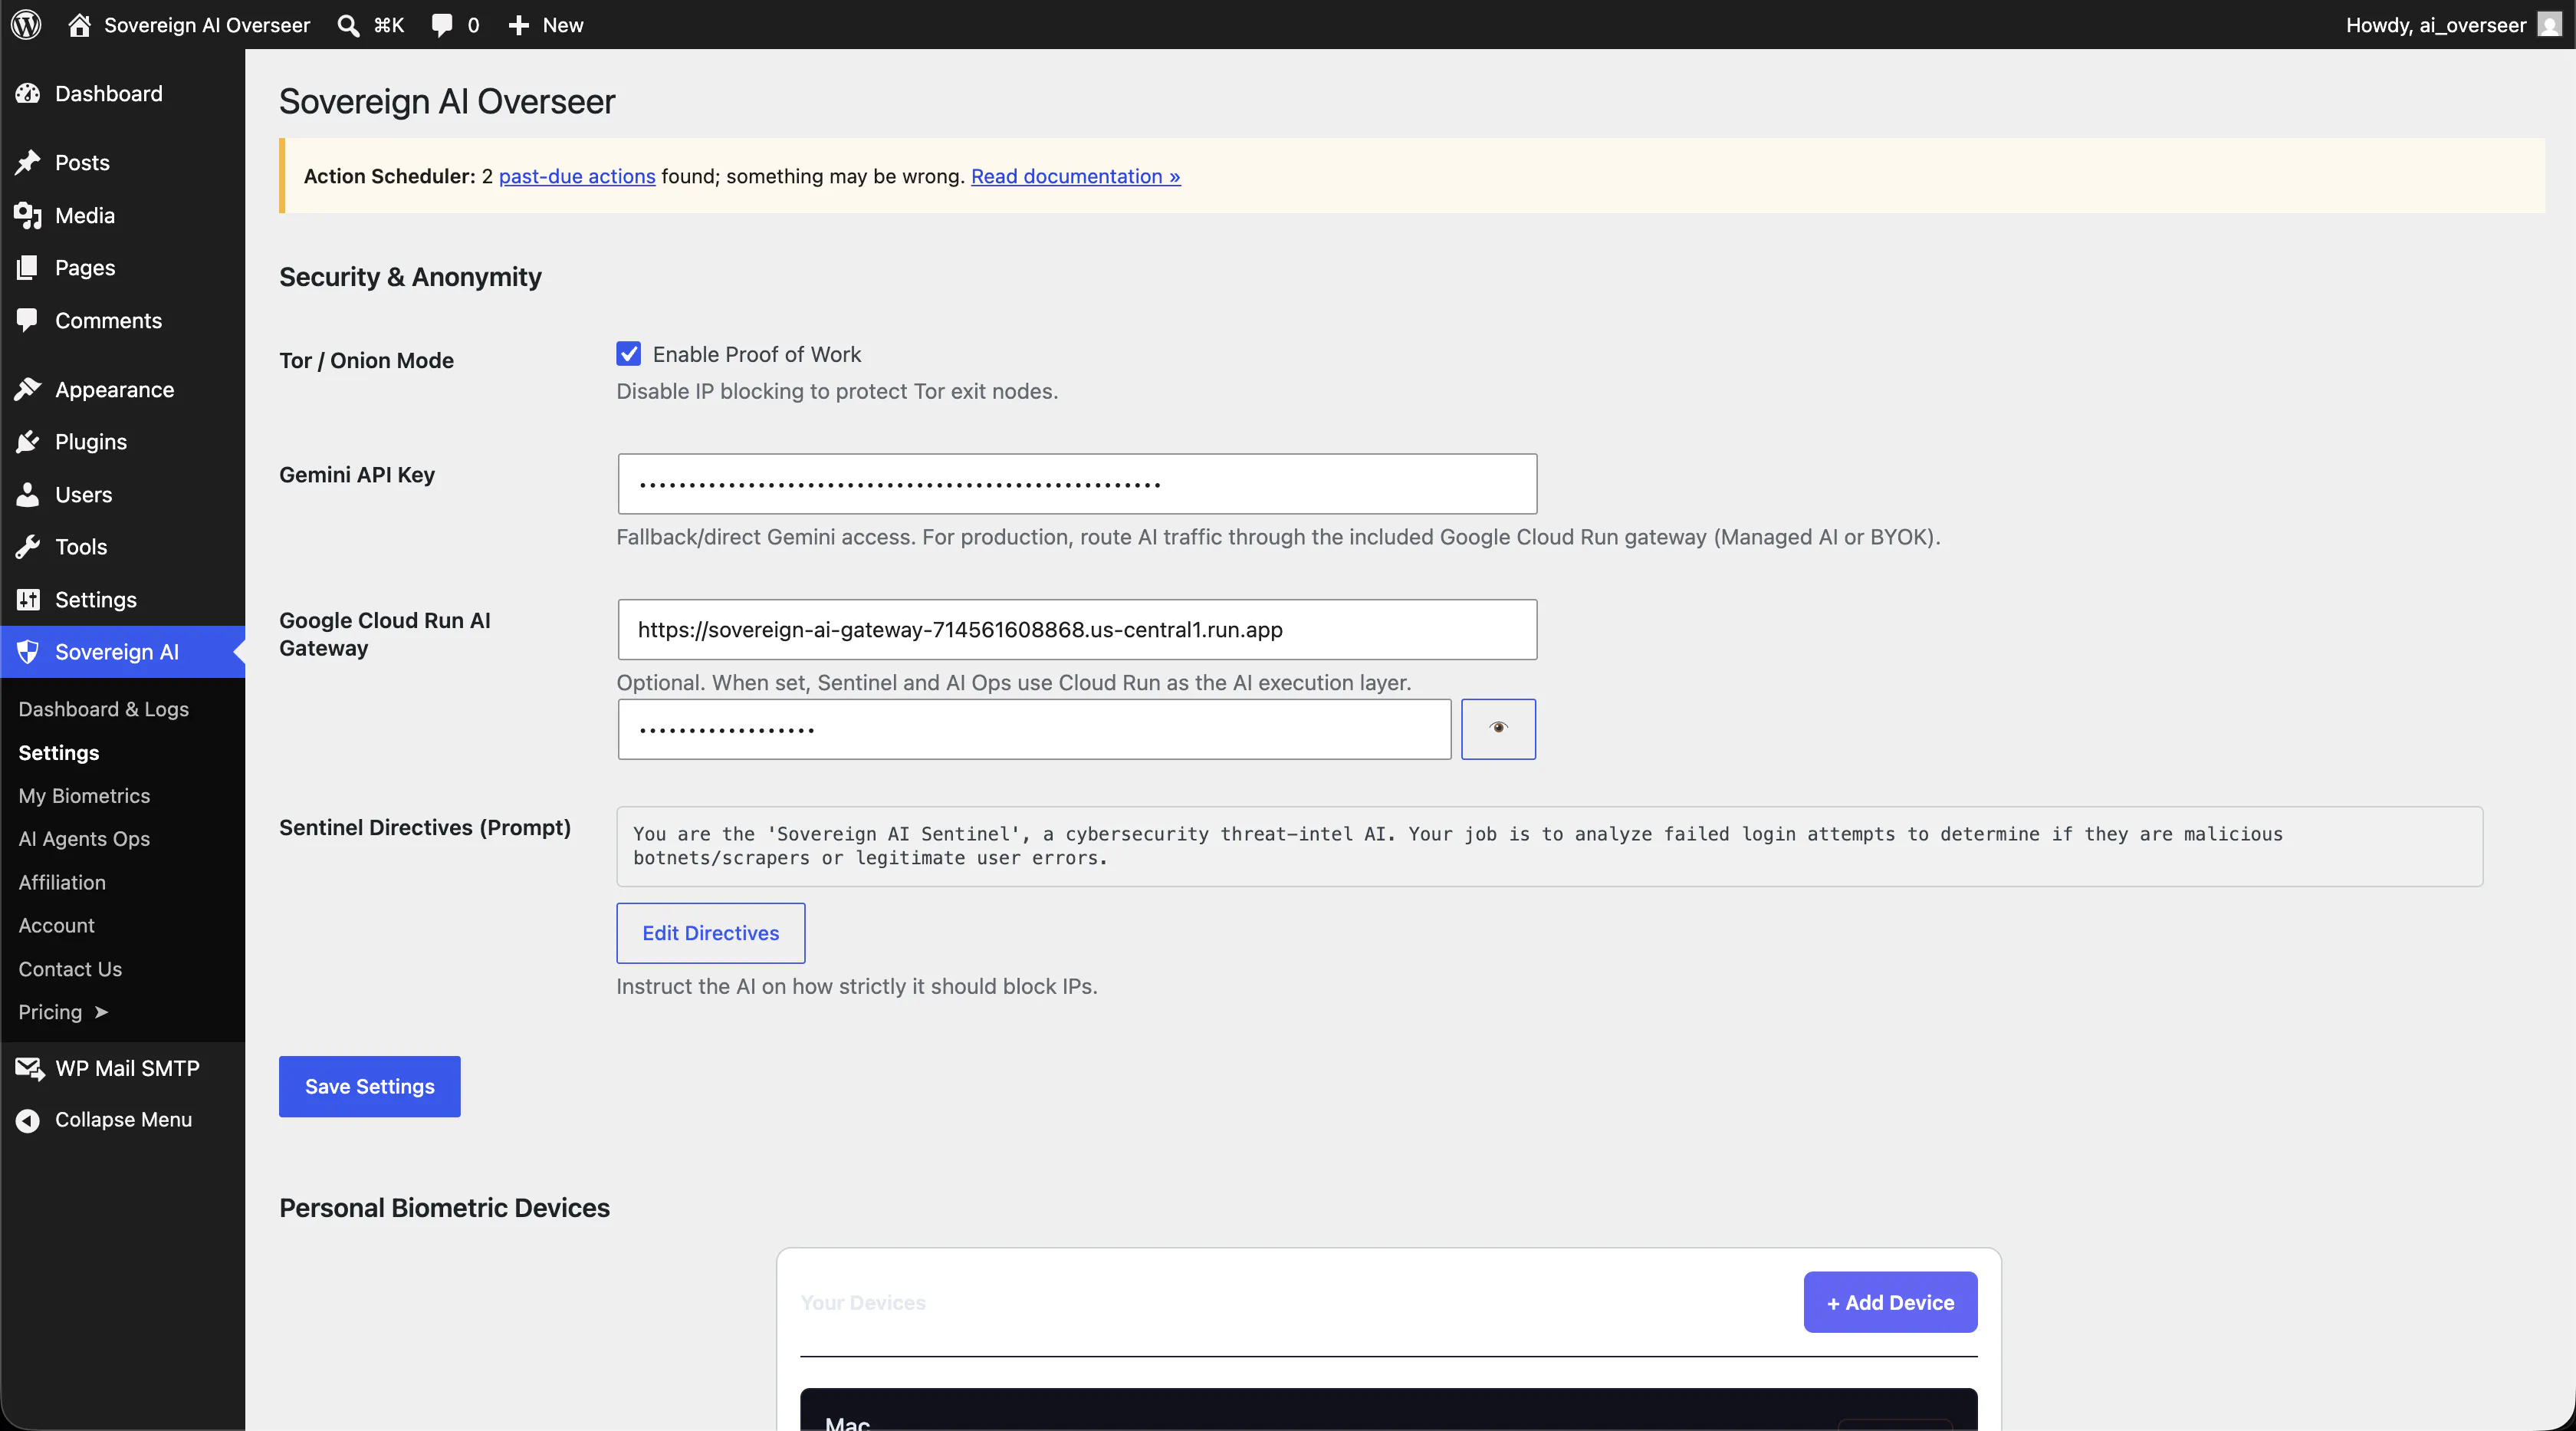Click the Sentinel Directives prompt text box
The width and height of the screenshot is (2576, 1431).
pos(1549,846)
